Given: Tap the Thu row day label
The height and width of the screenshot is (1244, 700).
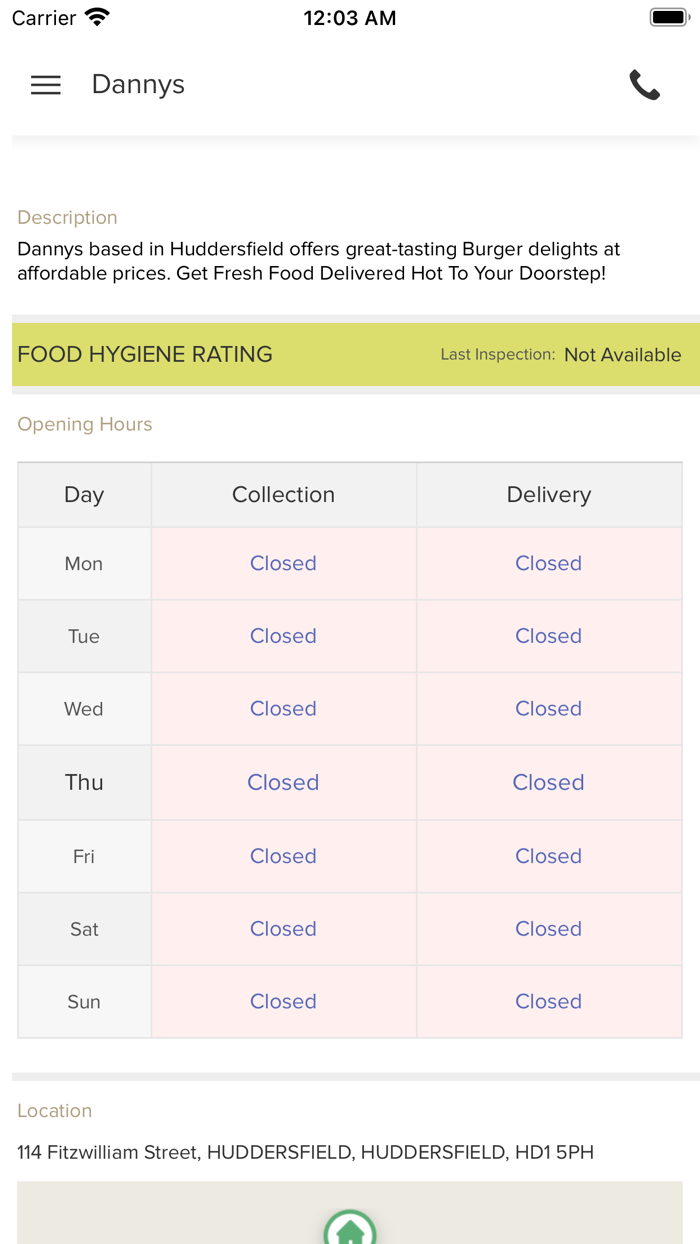Looking at the screenshot, I should [x=84, y=782].
